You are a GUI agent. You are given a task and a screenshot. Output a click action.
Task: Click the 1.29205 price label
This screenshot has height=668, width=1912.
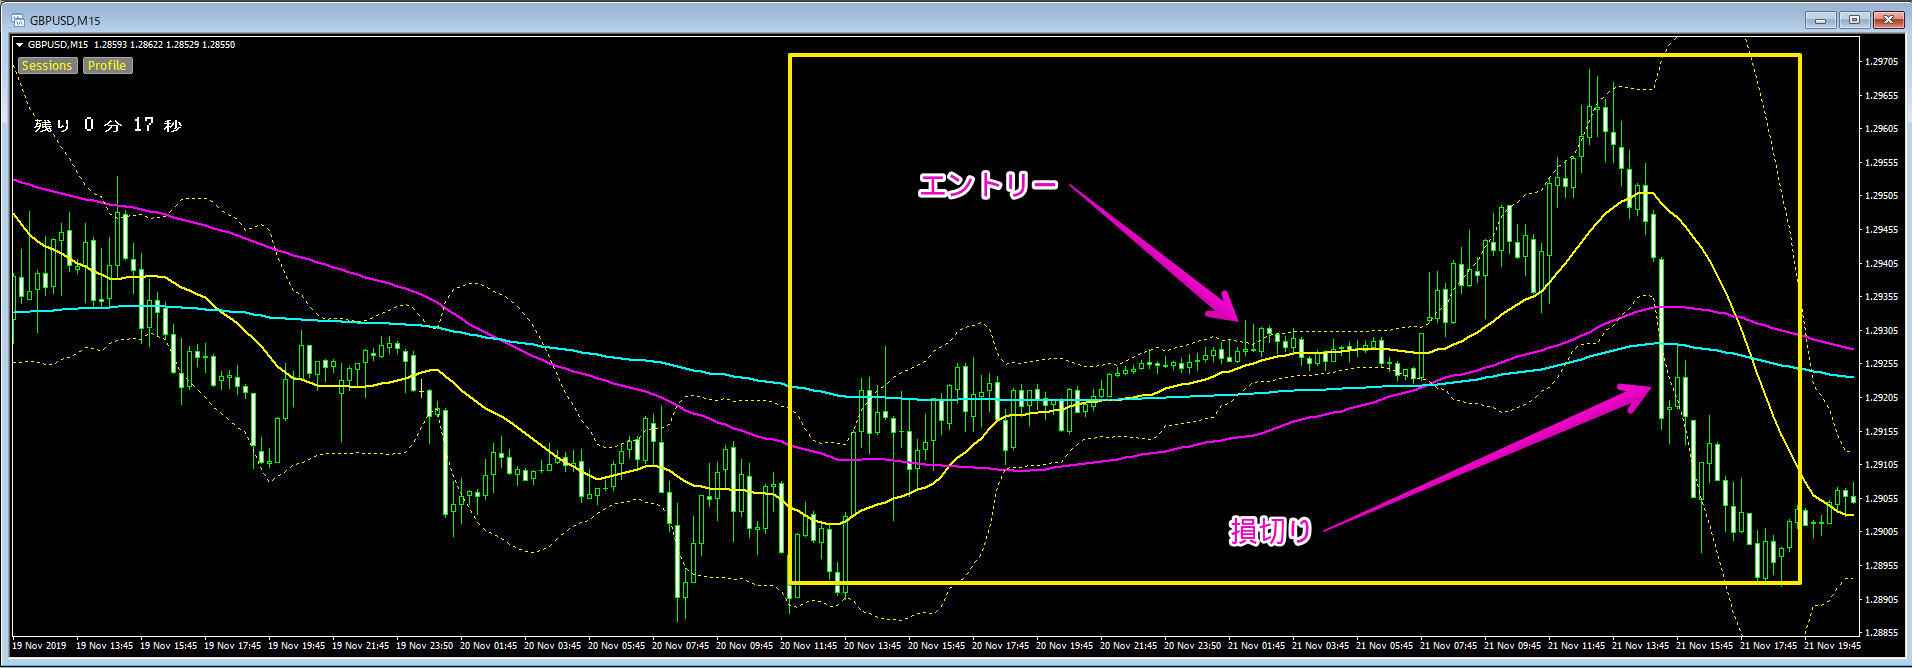pyautogui.click(x=1881, y=398)
